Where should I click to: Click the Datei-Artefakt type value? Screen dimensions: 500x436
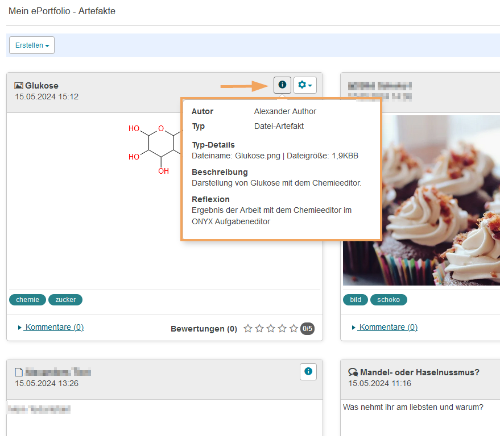pyautogui.click(x=279, y=126)
